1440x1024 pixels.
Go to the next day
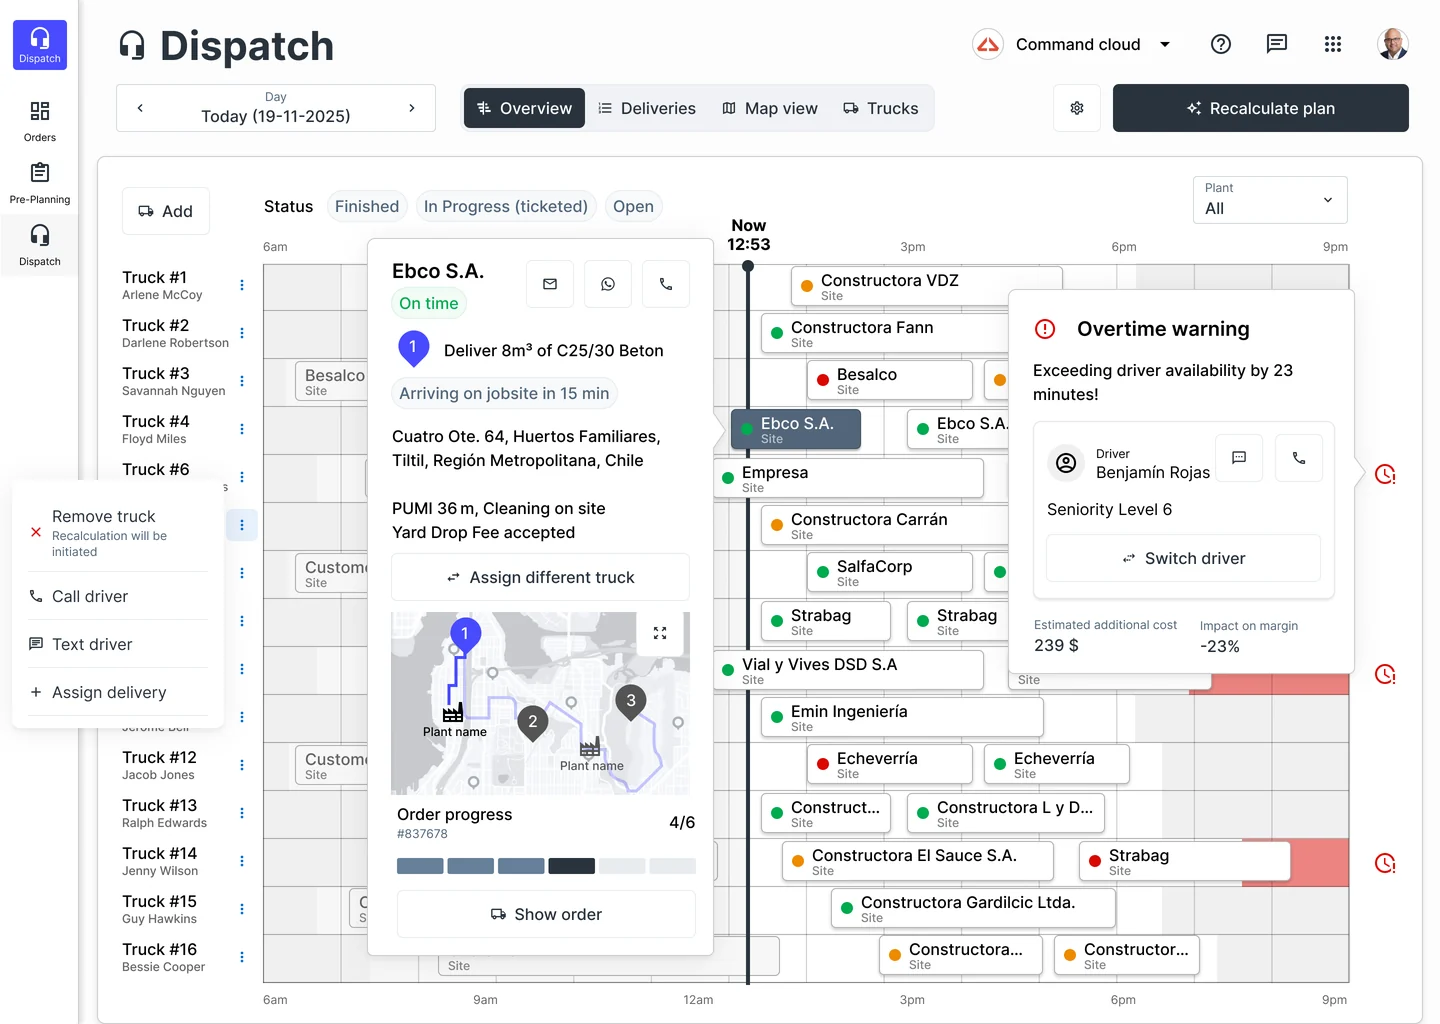tap(412, 108)
